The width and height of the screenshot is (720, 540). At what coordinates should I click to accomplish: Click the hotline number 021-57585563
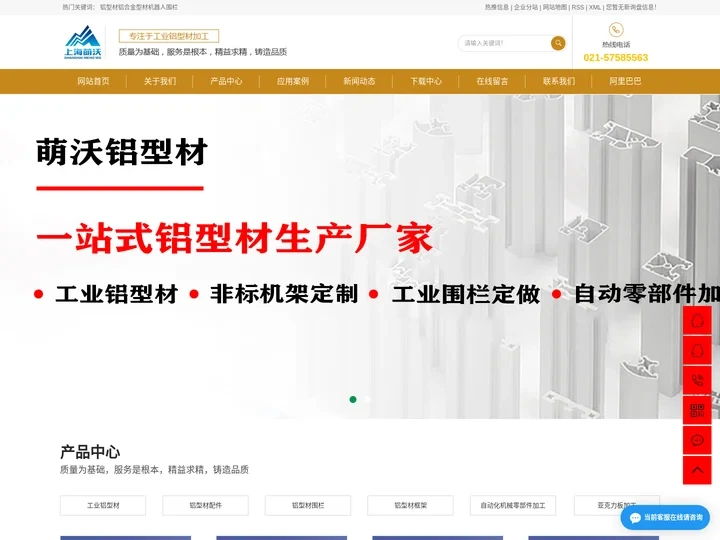pyautogui.click(x=616, y=57)
